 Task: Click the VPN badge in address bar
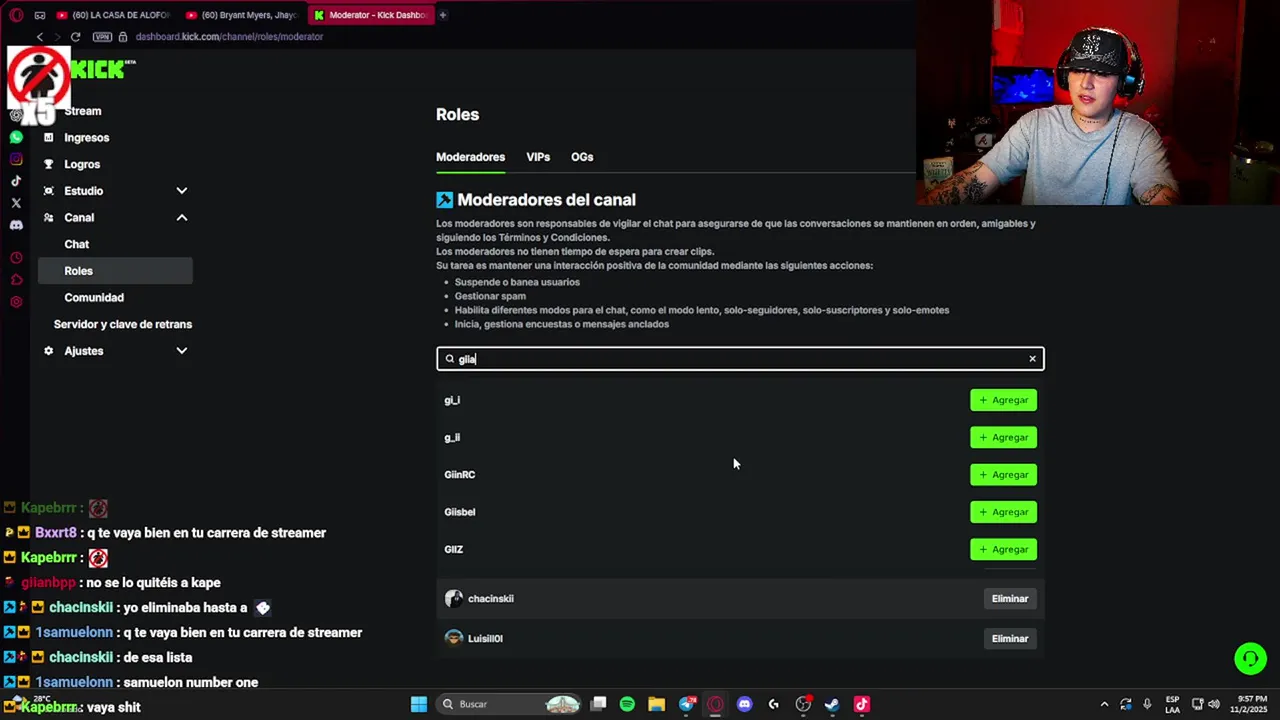pyautogui.click(x=102, y=37)
